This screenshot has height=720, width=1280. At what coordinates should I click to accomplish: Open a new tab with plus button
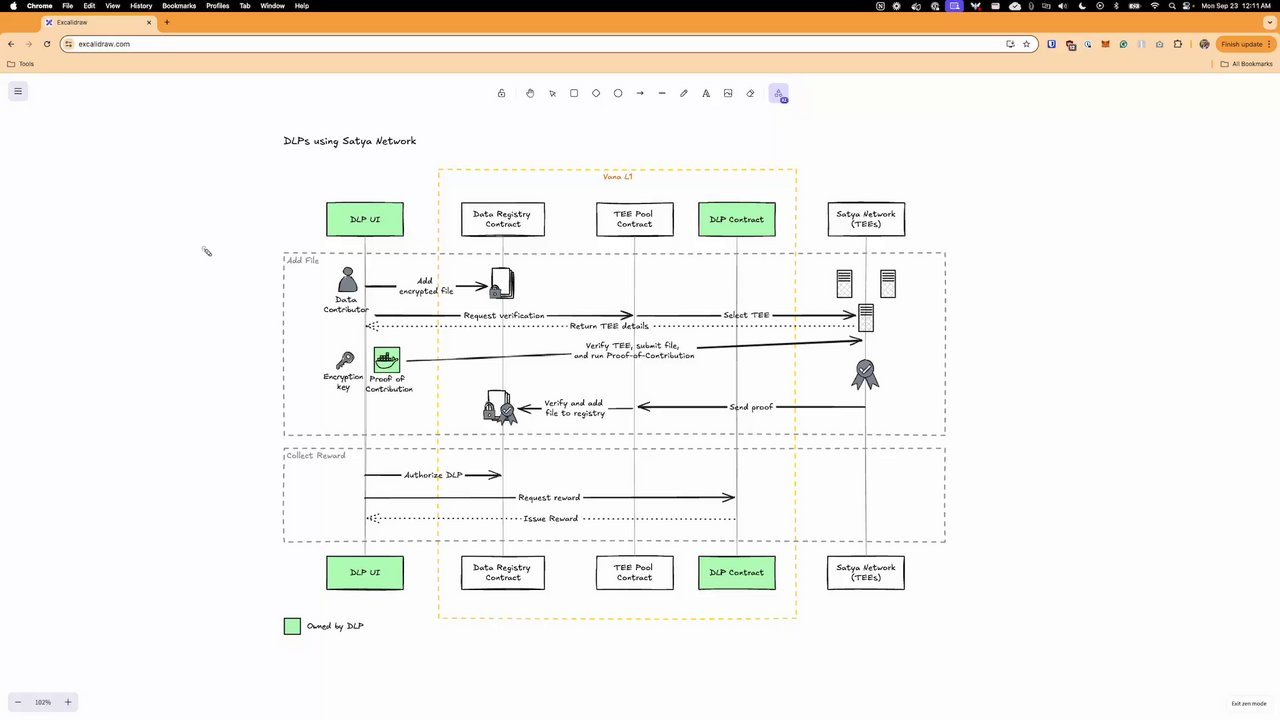pyautogui.click(x=167, y=22)
